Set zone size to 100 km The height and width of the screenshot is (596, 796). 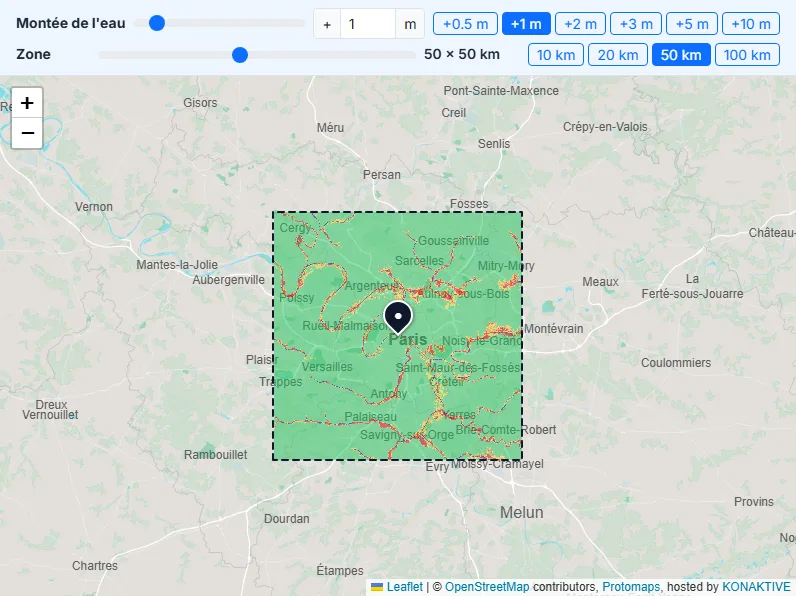(x=747, y=55)
